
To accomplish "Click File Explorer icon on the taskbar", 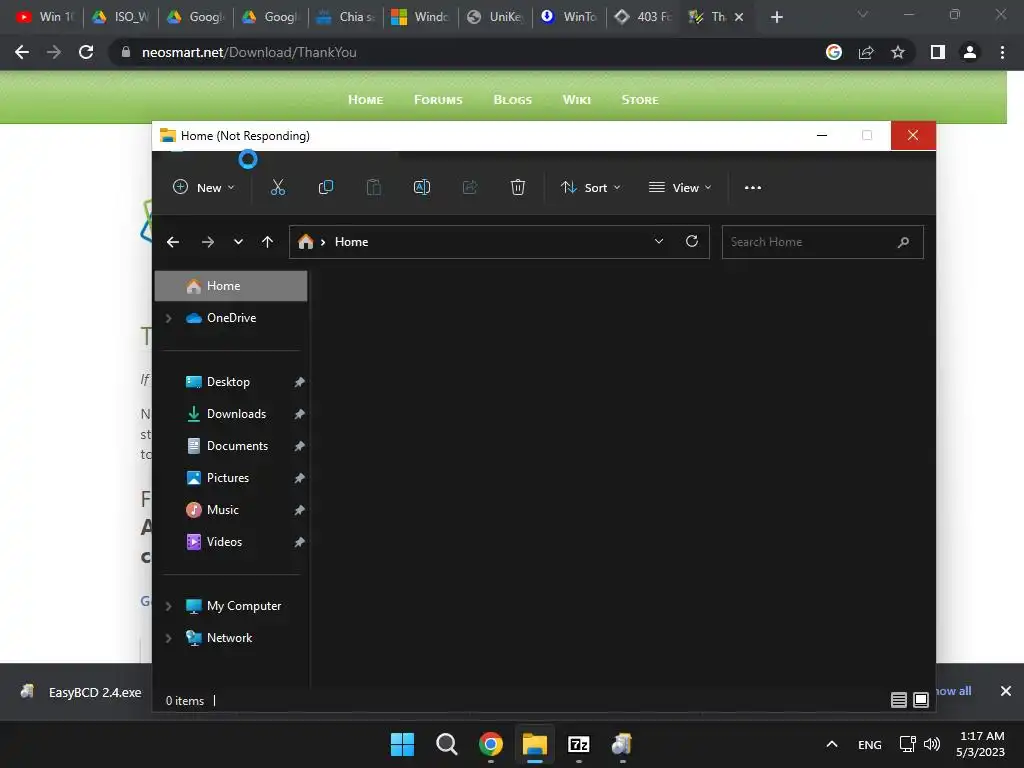I will 534,744.
